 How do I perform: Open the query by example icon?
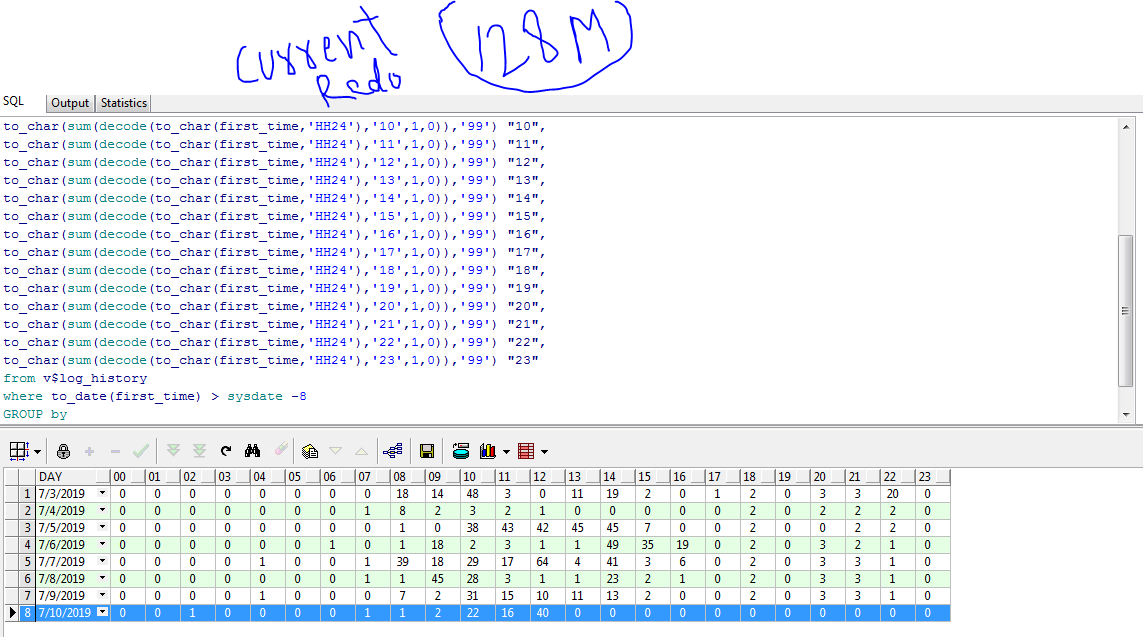tap(310, 451)
